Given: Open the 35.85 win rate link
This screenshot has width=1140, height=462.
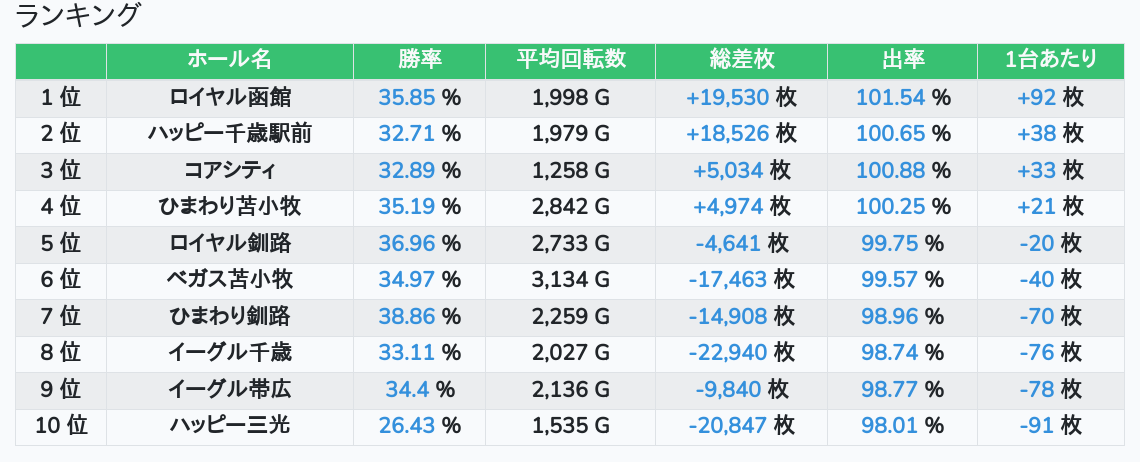Looking at the screenshot, I should point(408,98).
